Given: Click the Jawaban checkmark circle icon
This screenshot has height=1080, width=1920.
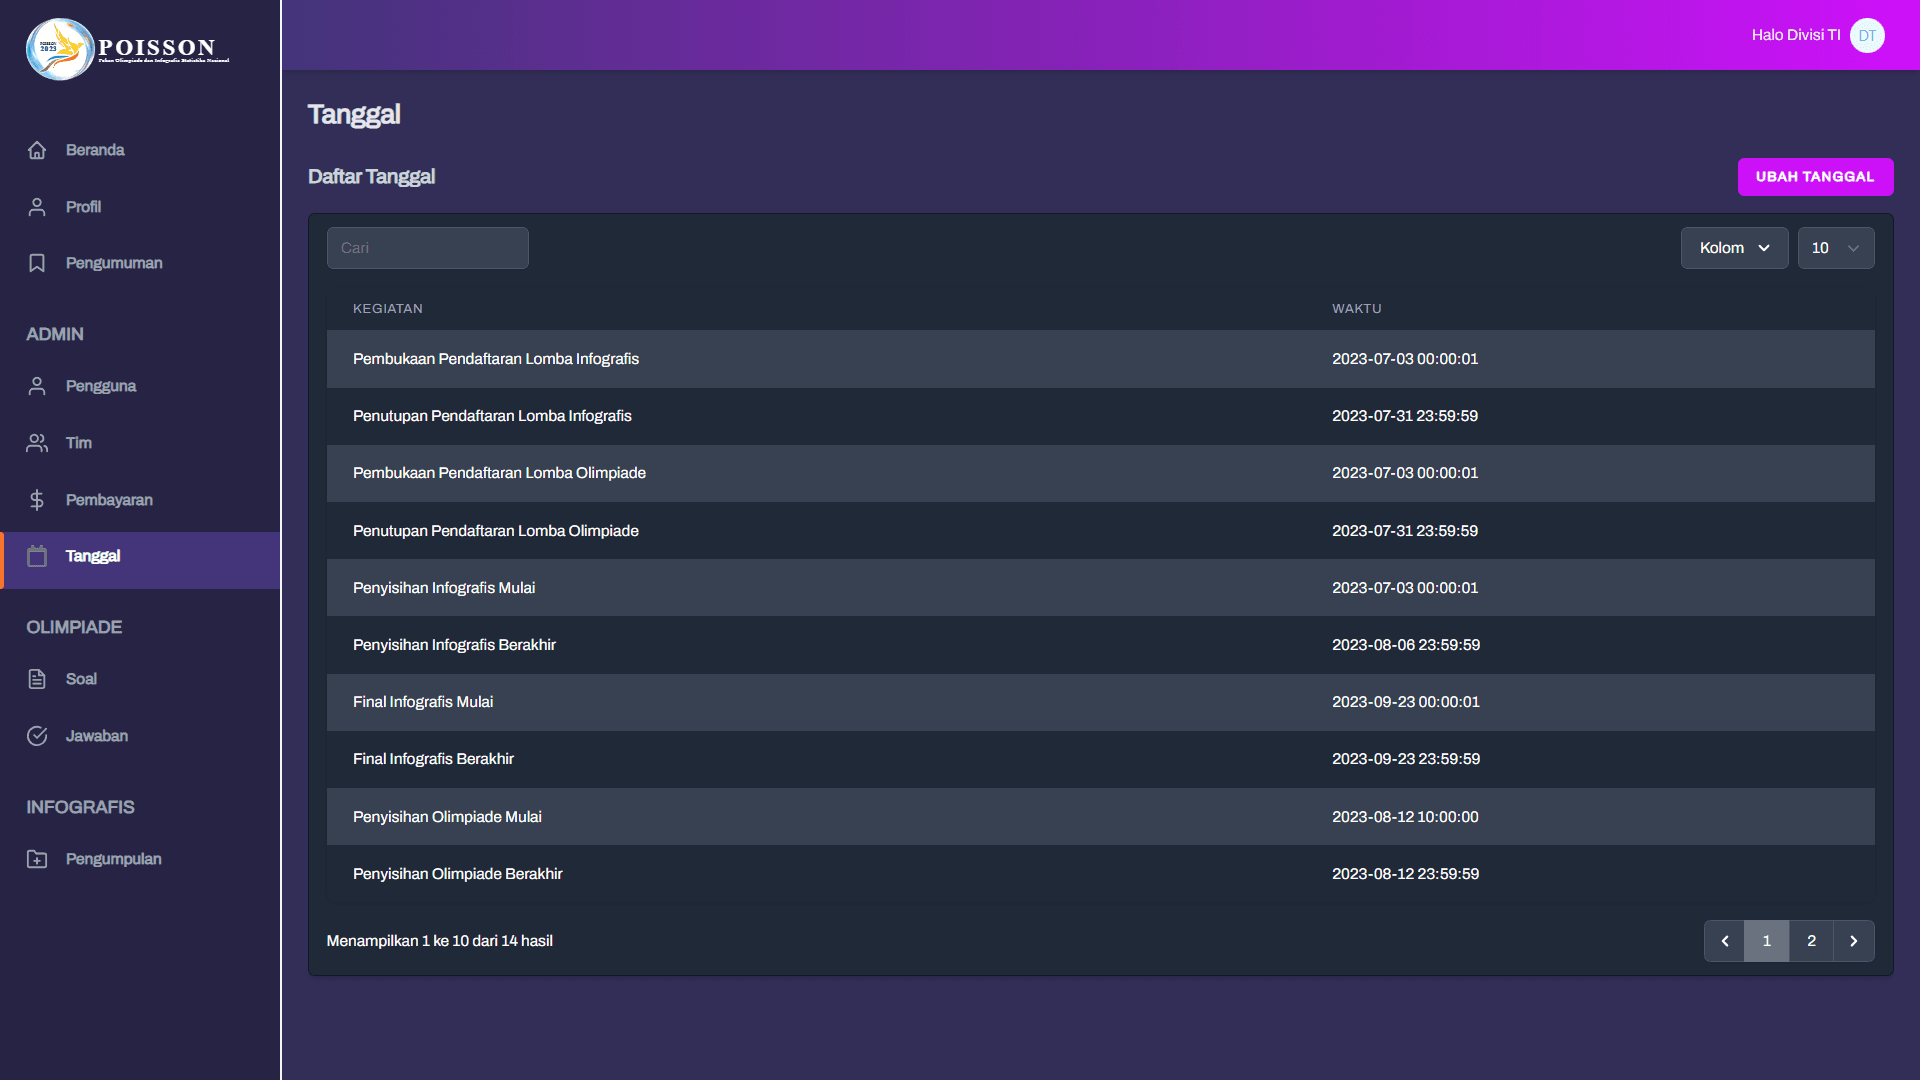Looking at the screenshot, I should tap(37, 736).
